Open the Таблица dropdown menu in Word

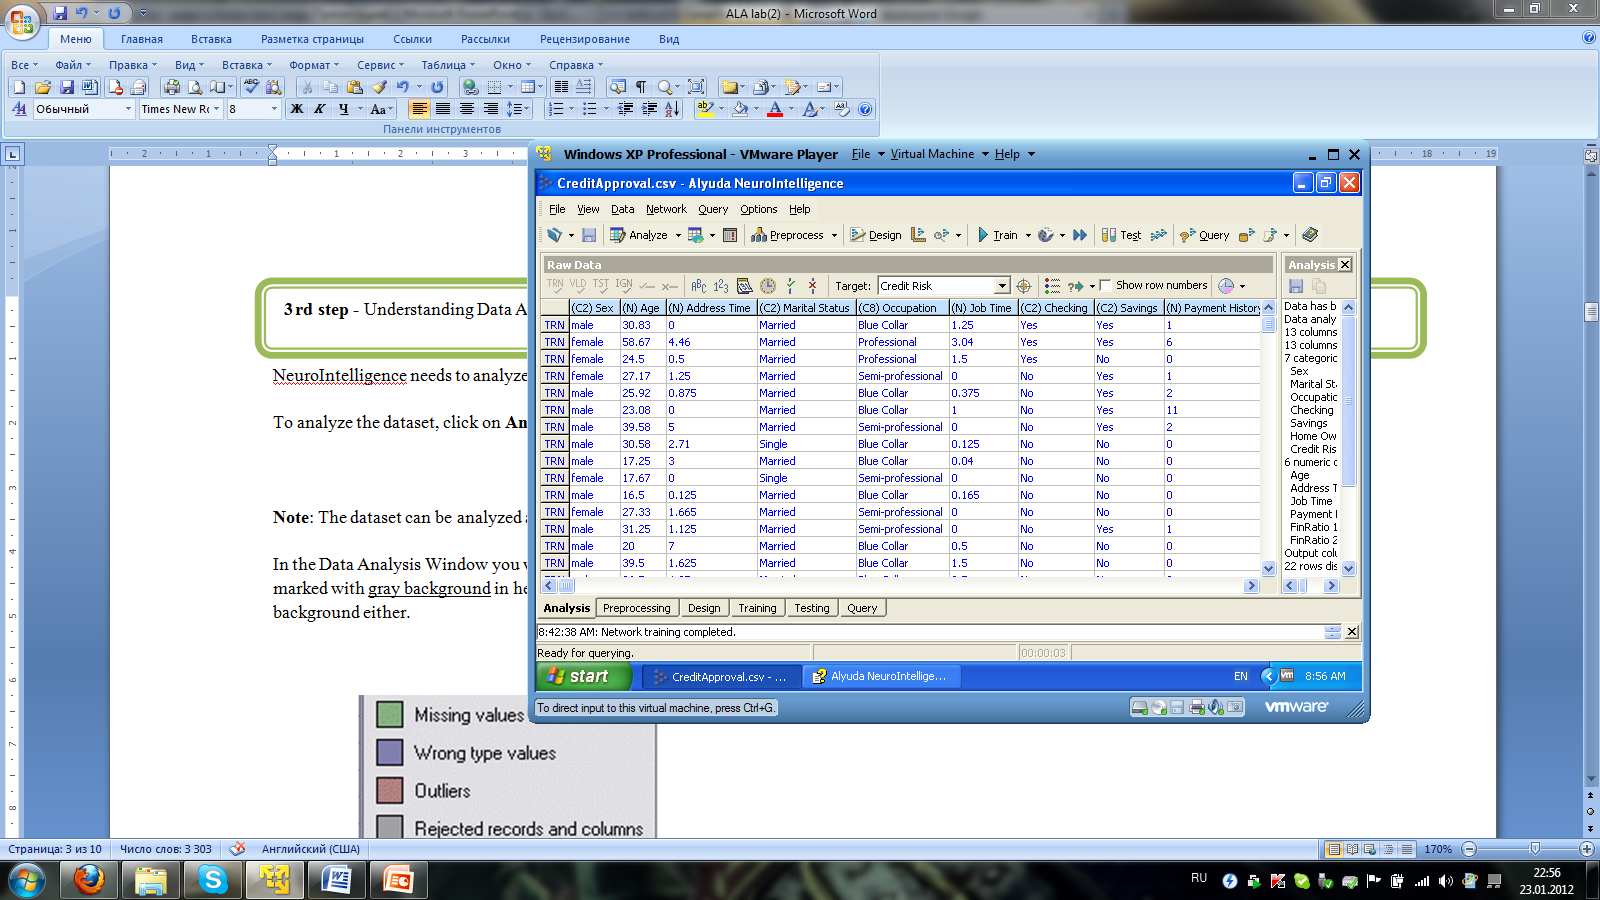pyautogui.click(x=448, y=65)
